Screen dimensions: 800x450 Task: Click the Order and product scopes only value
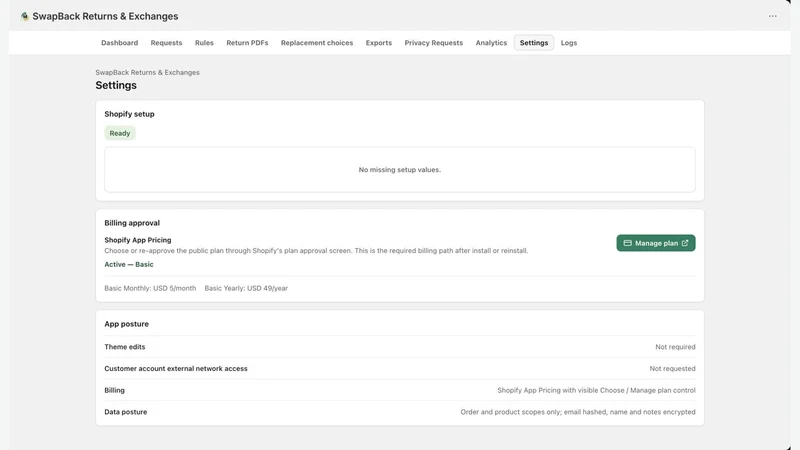578,412
